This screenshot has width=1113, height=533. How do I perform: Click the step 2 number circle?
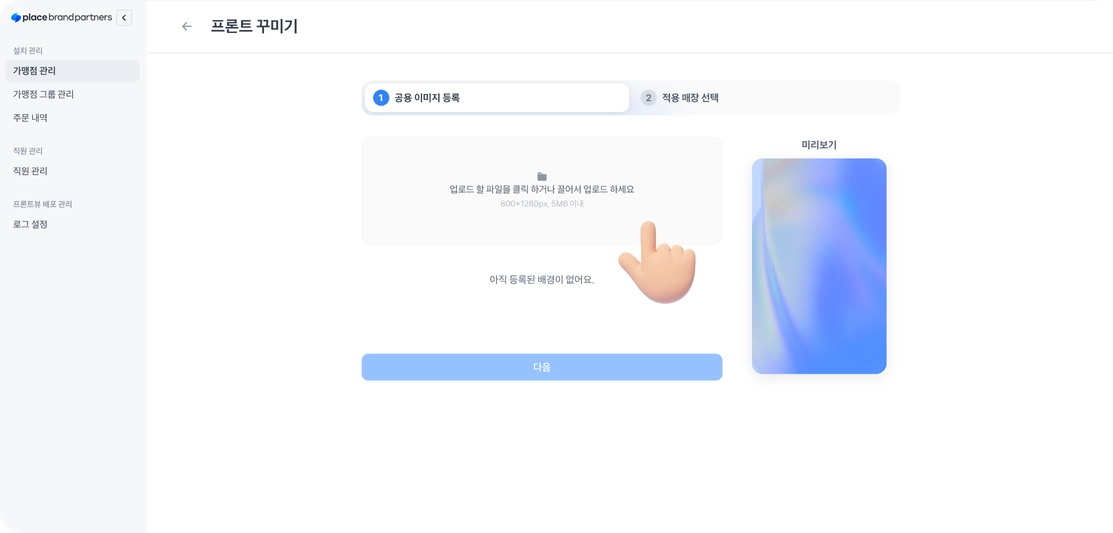(x=648, y=98)
